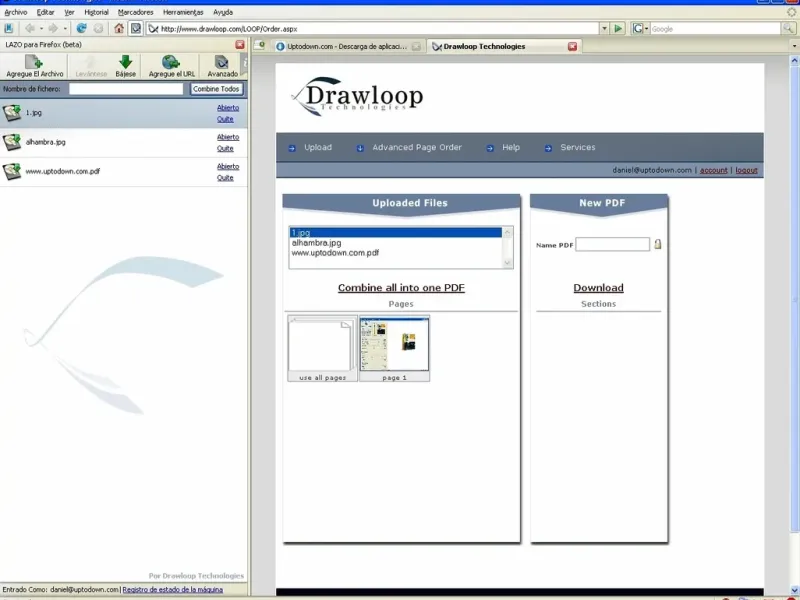Click the green Bájese download arrow

126,62
